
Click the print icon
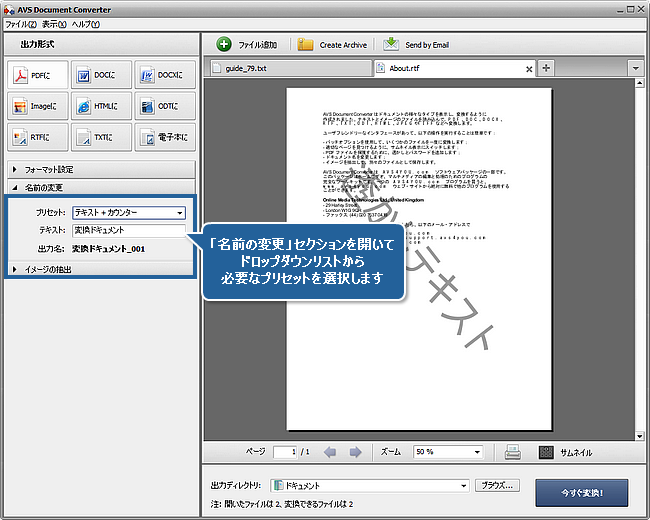point(511,452)
